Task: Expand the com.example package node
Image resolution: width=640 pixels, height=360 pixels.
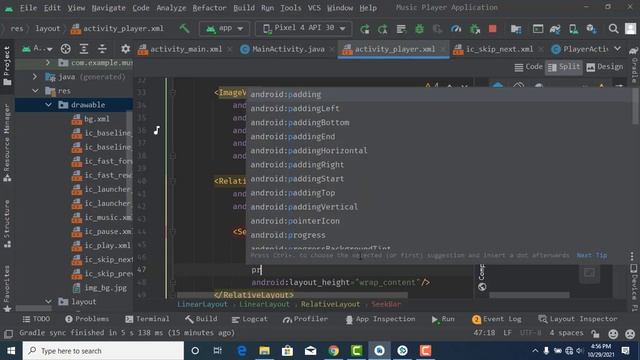Action: tap(48, 63)
